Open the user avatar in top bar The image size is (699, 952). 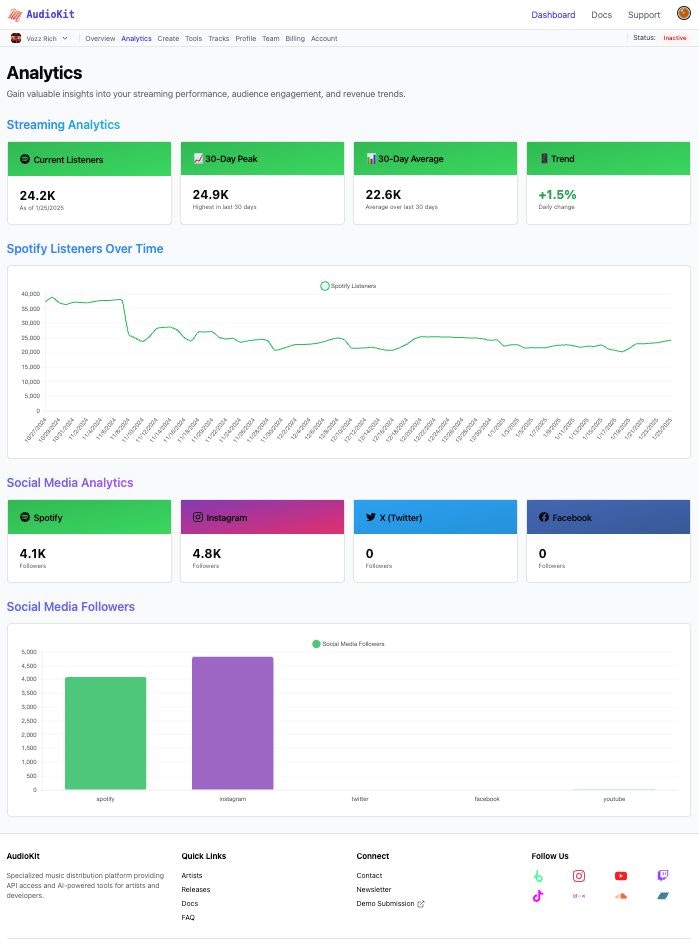coord(683,13)
